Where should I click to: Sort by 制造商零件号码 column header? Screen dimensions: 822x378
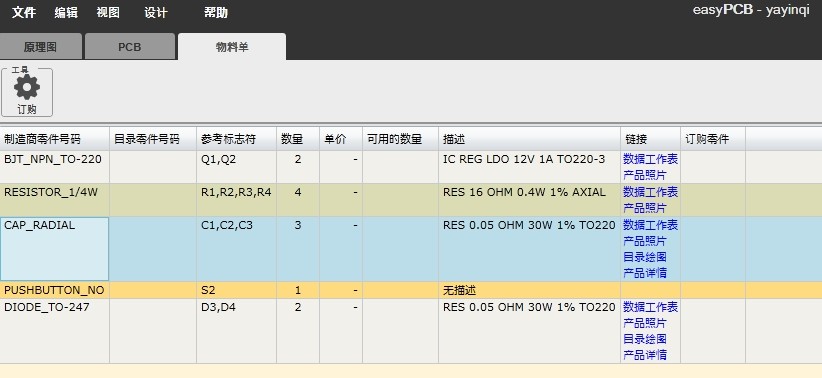pyautogui.click(x=55, y=139)
